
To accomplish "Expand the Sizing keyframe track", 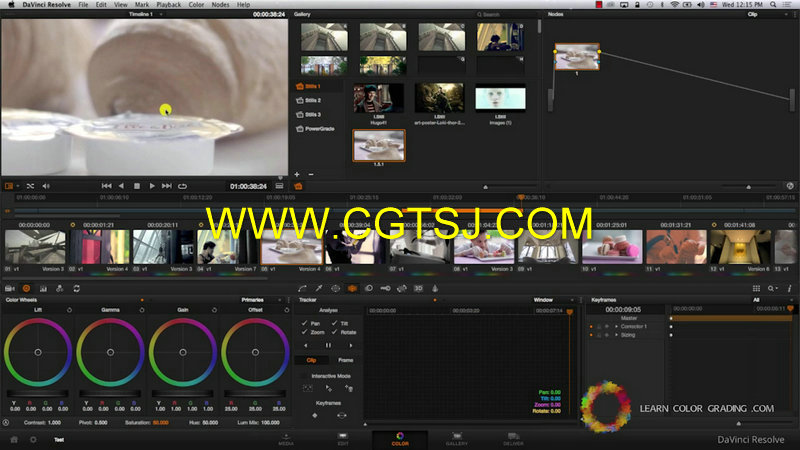I will click(x=616, y=335).
